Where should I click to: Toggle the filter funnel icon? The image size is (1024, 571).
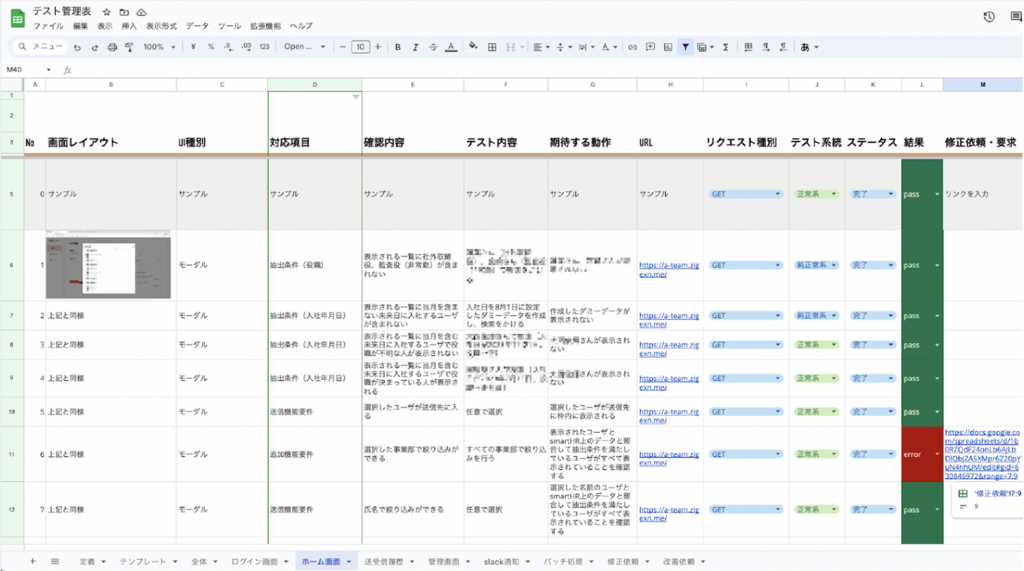point(685,47)
